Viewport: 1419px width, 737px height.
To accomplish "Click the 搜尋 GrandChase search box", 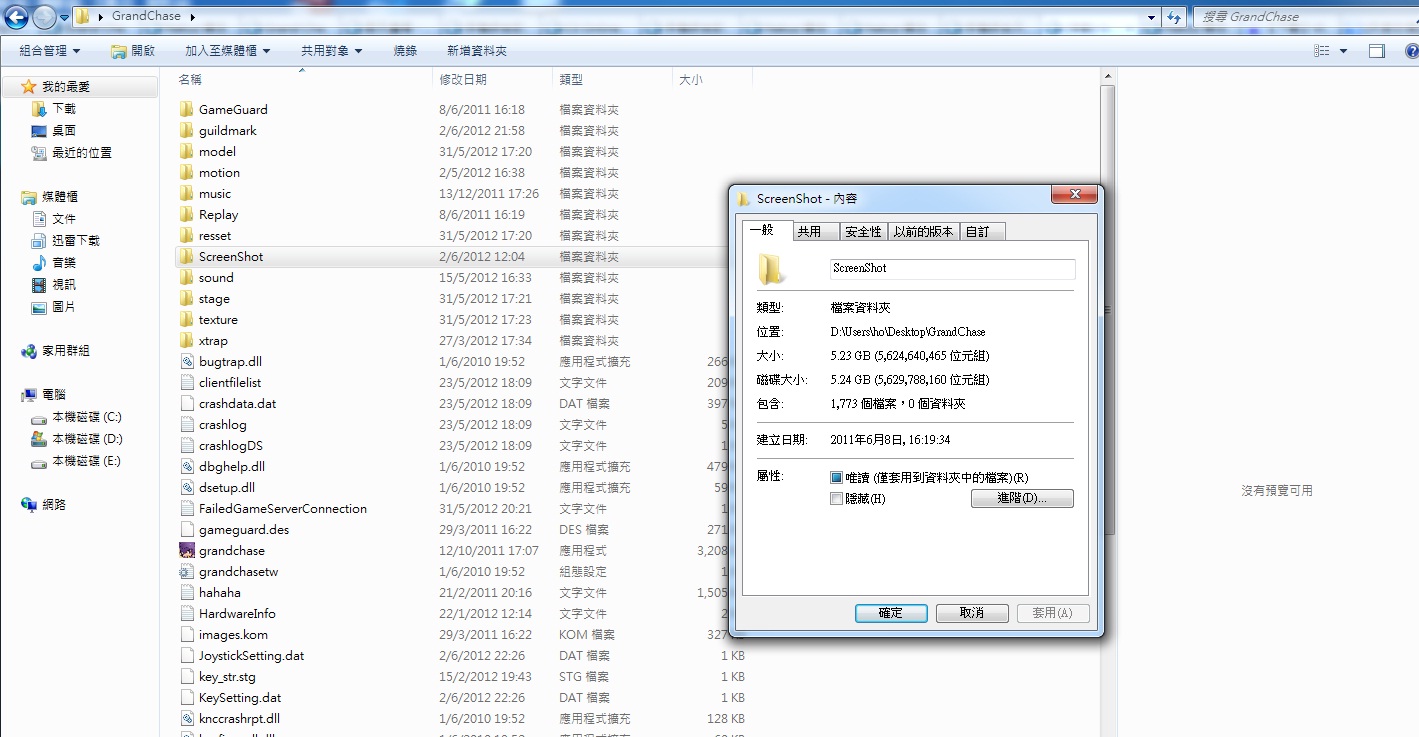I will pyautogui.click(x=1304, y=17).
